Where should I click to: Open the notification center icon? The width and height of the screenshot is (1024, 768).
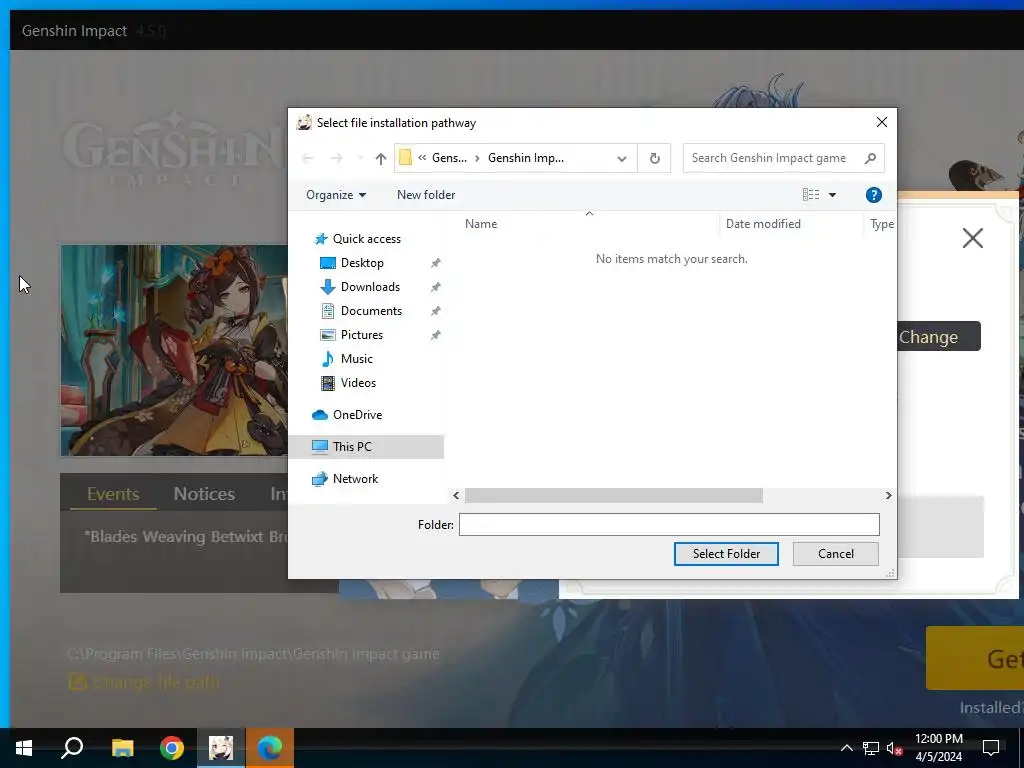click(991, 748)
